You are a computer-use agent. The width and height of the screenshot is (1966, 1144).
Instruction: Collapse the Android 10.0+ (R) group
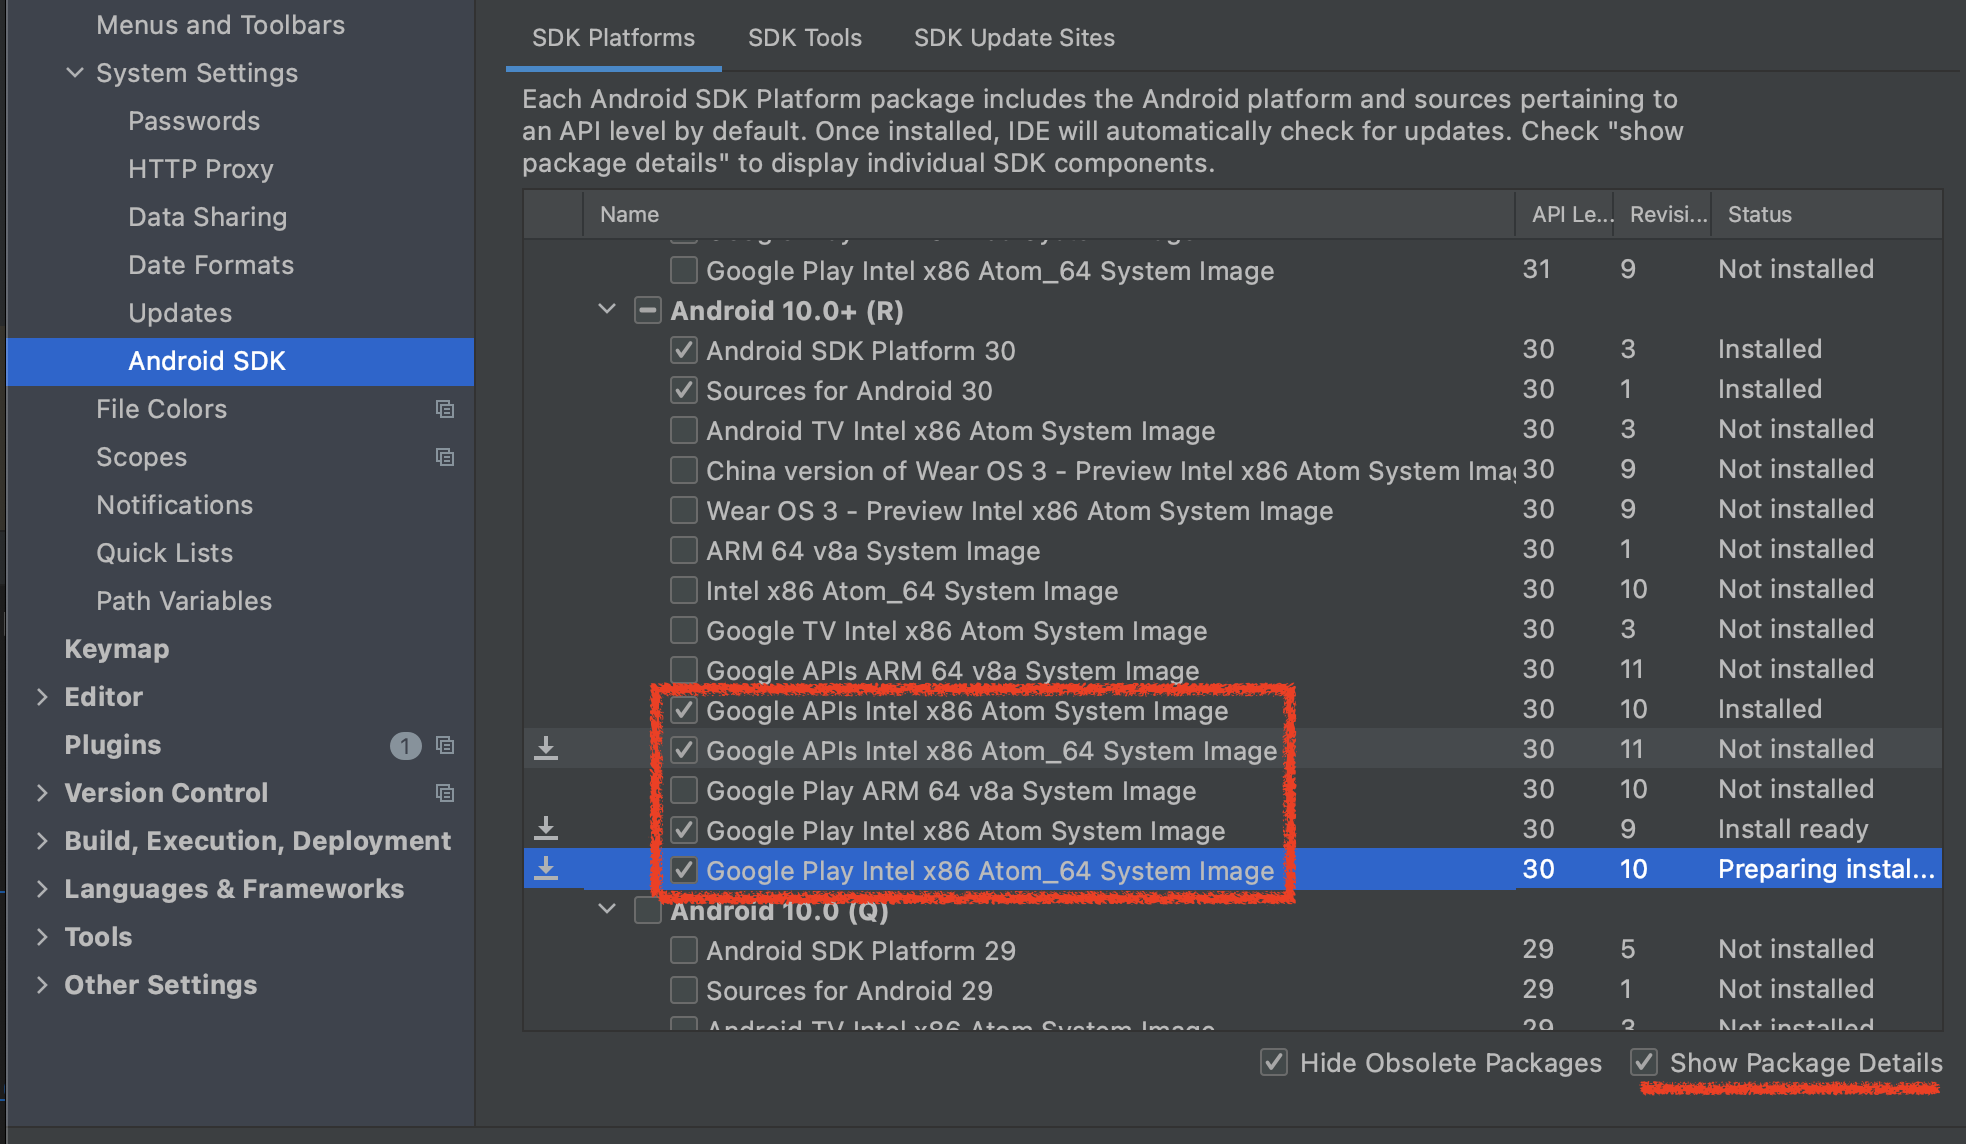pos(607,310)
